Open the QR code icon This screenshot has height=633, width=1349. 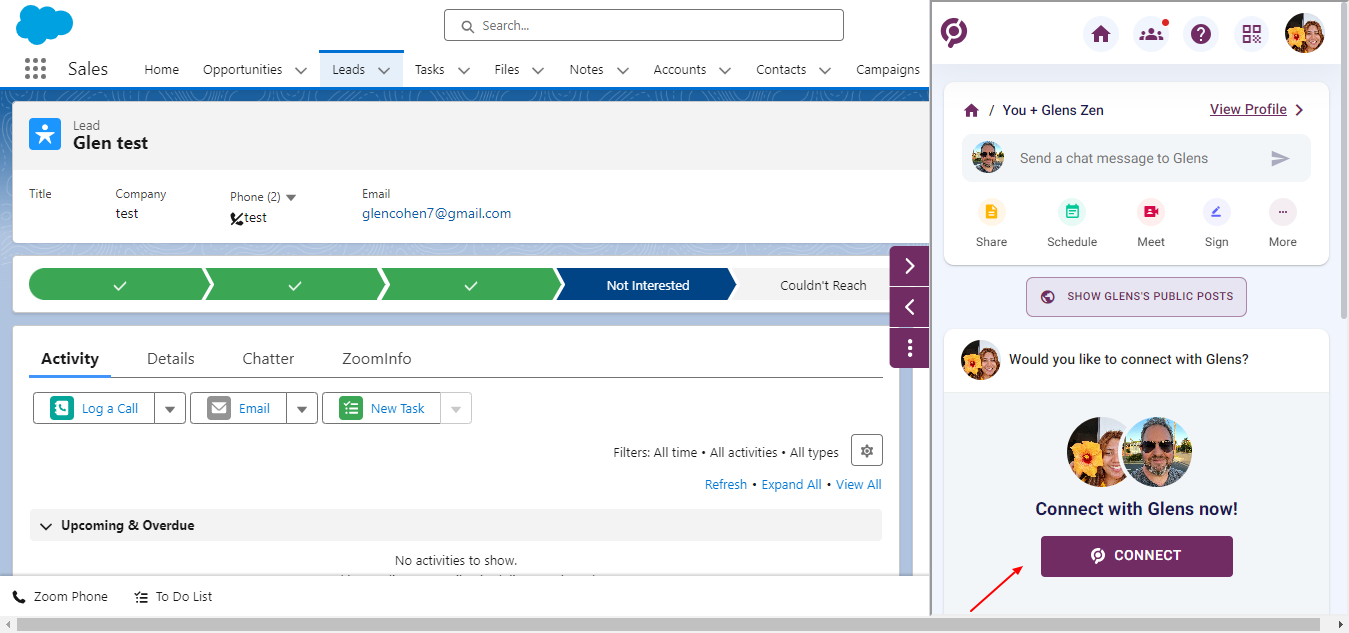point(1252,34)
